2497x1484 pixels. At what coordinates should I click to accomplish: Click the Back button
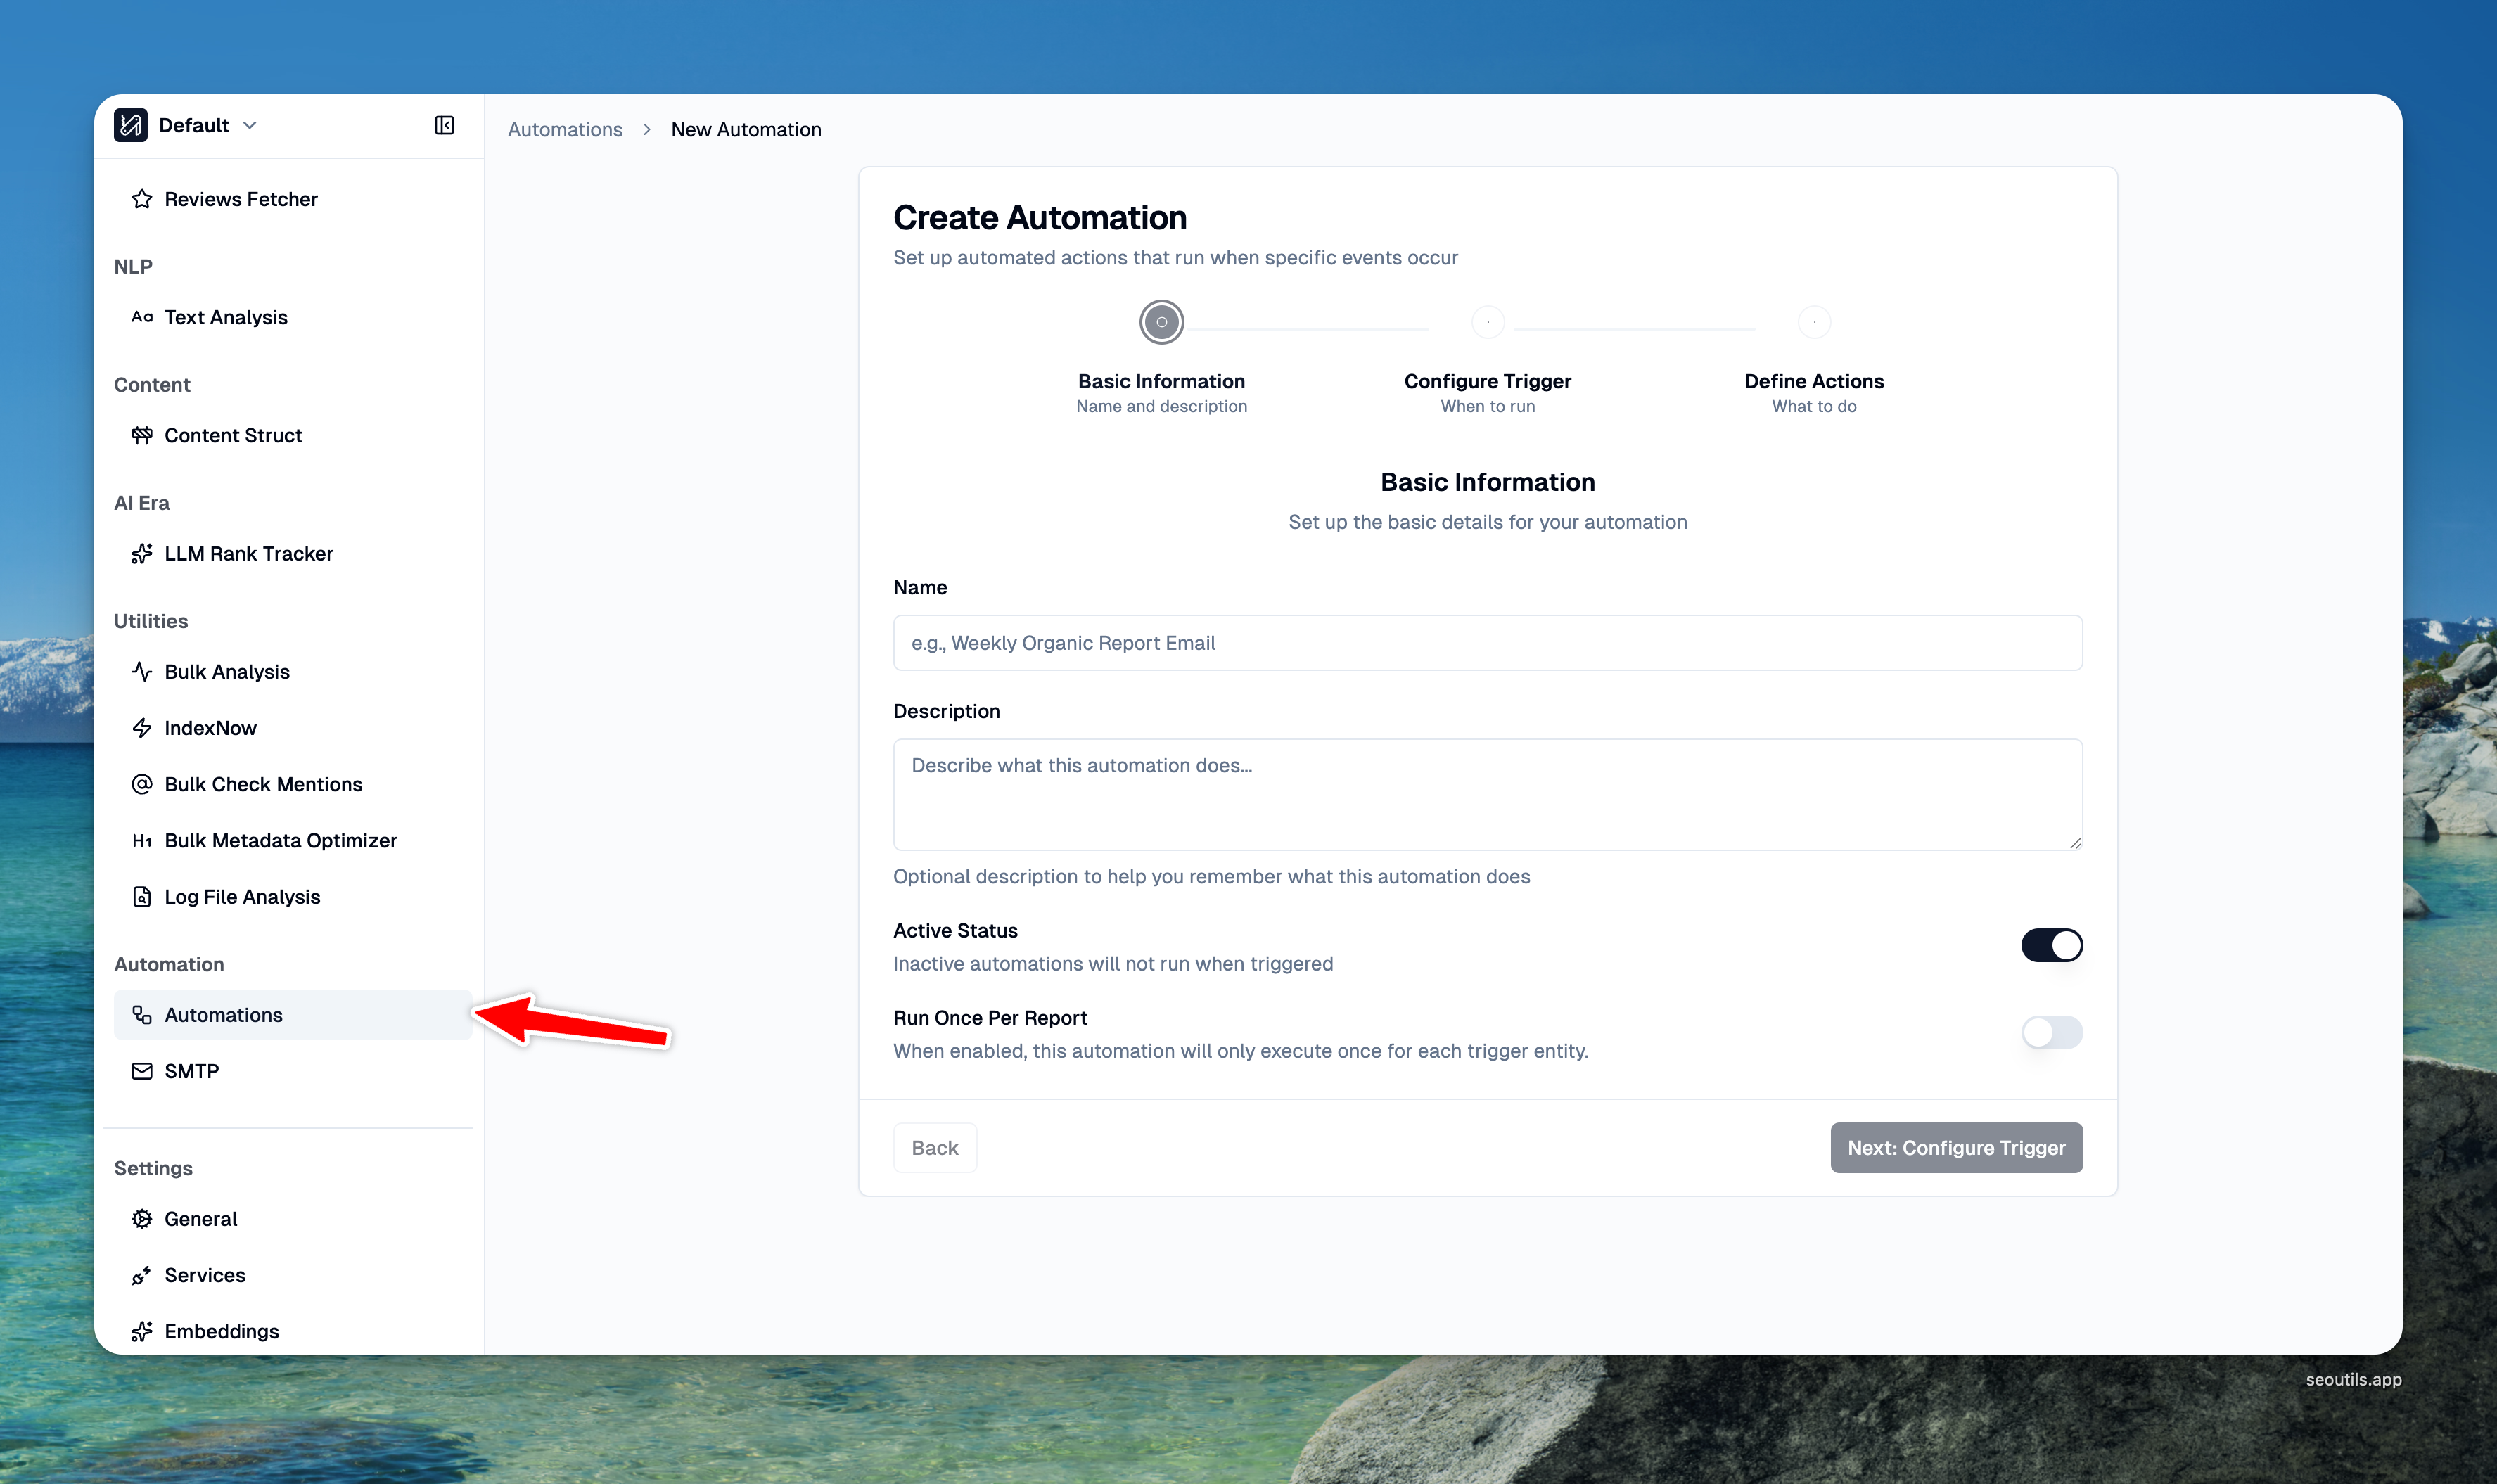click(x=934, y=1148)
